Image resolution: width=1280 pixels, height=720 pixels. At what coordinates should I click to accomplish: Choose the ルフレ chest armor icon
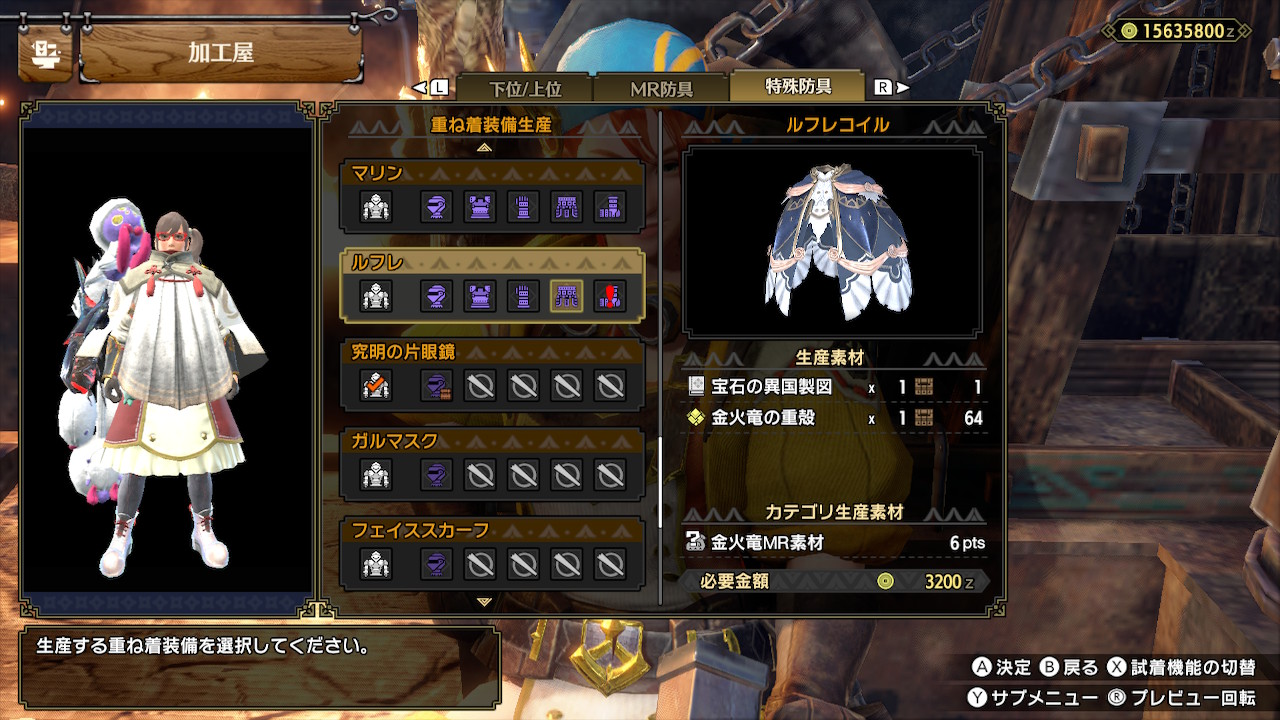pos(480,296)
